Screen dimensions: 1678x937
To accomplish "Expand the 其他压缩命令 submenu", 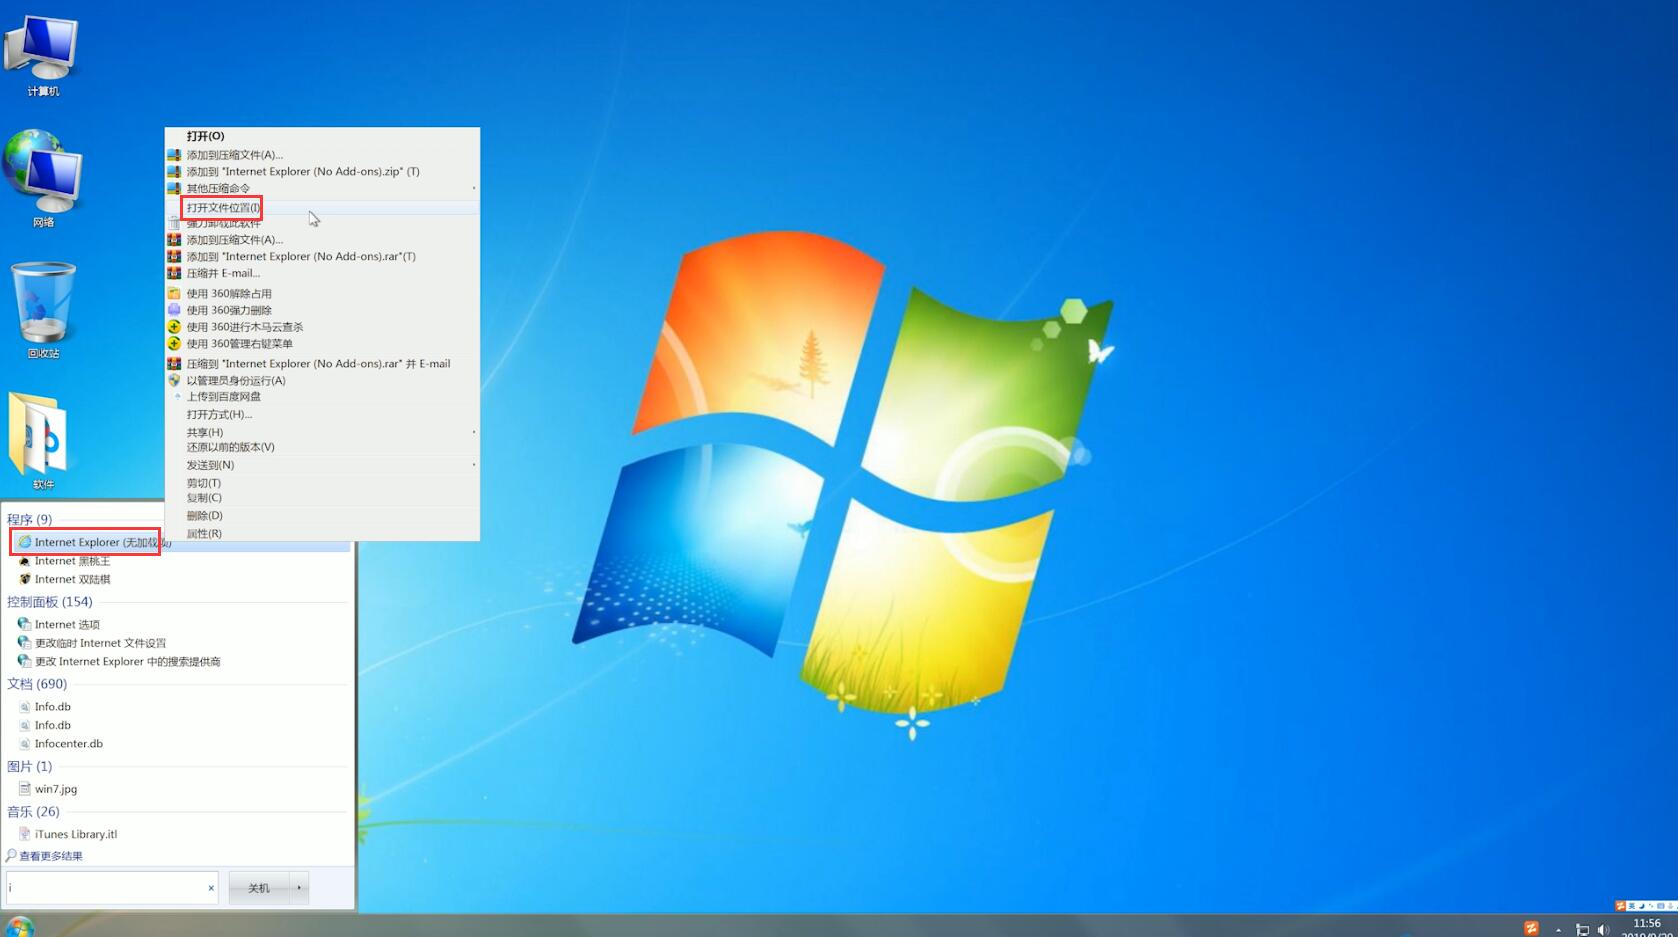I will pos(322,188).
